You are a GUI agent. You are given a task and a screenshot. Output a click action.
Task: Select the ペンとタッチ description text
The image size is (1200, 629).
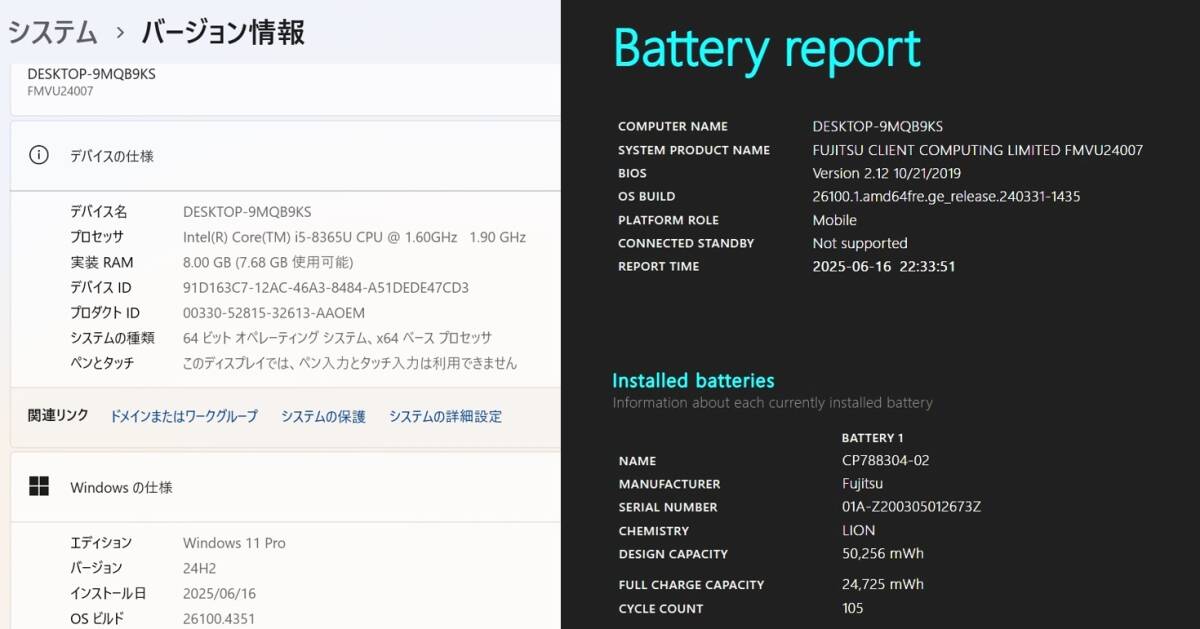[350, 363]
